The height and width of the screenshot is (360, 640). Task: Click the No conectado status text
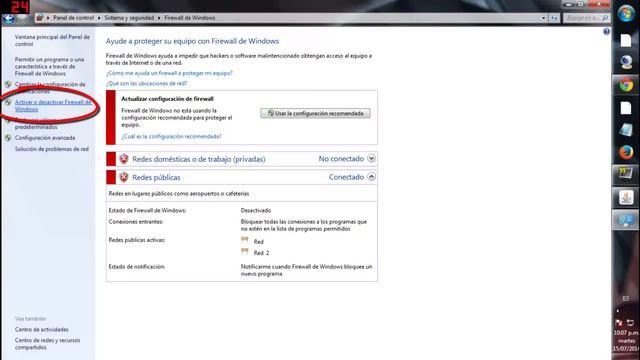341,159
